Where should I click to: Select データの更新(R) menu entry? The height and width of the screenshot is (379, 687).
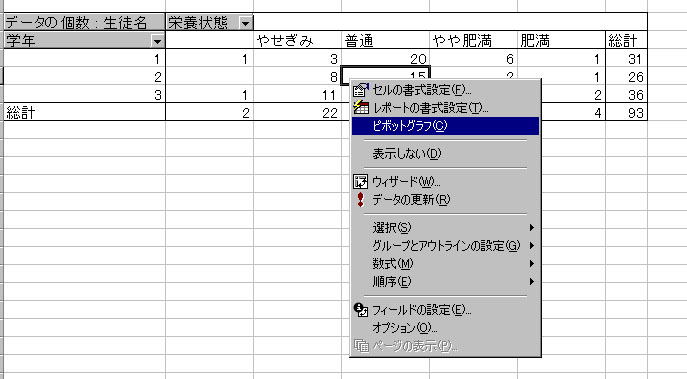coord(445,199)
